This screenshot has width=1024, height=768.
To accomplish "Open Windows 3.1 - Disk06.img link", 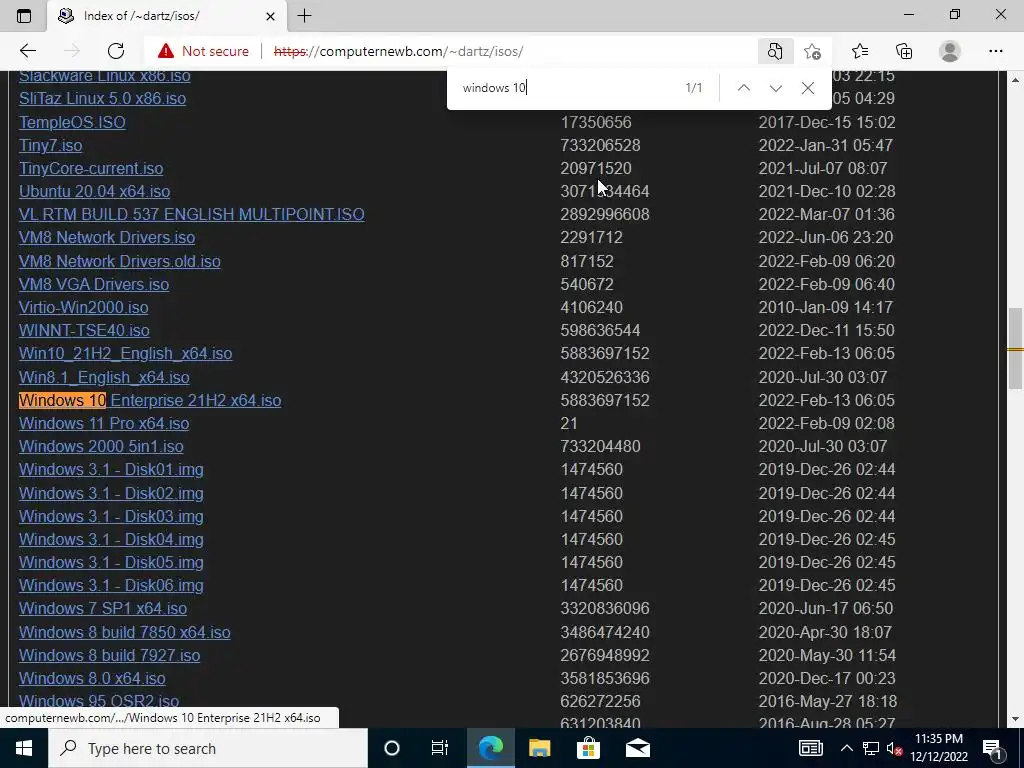I will 111,585.
